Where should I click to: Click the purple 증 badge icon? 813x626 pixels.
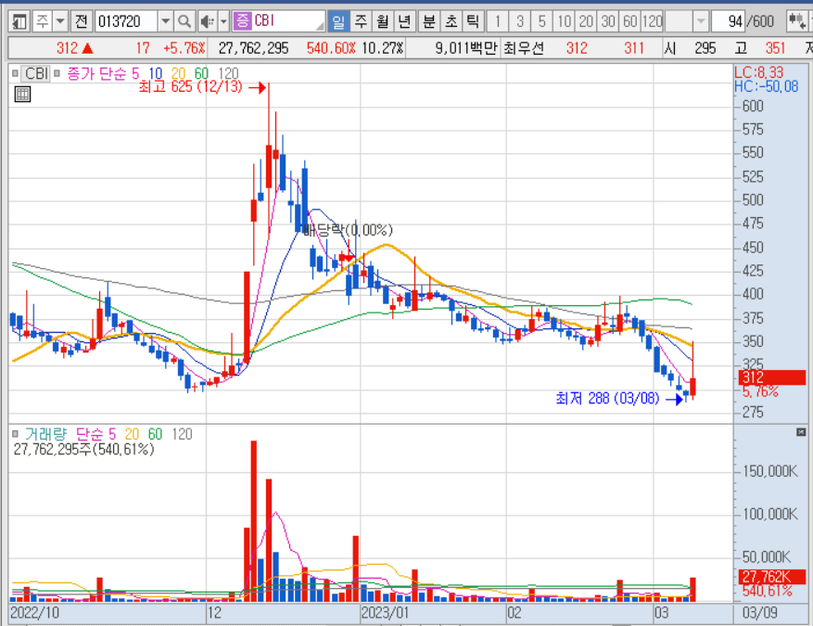[242, 21]
